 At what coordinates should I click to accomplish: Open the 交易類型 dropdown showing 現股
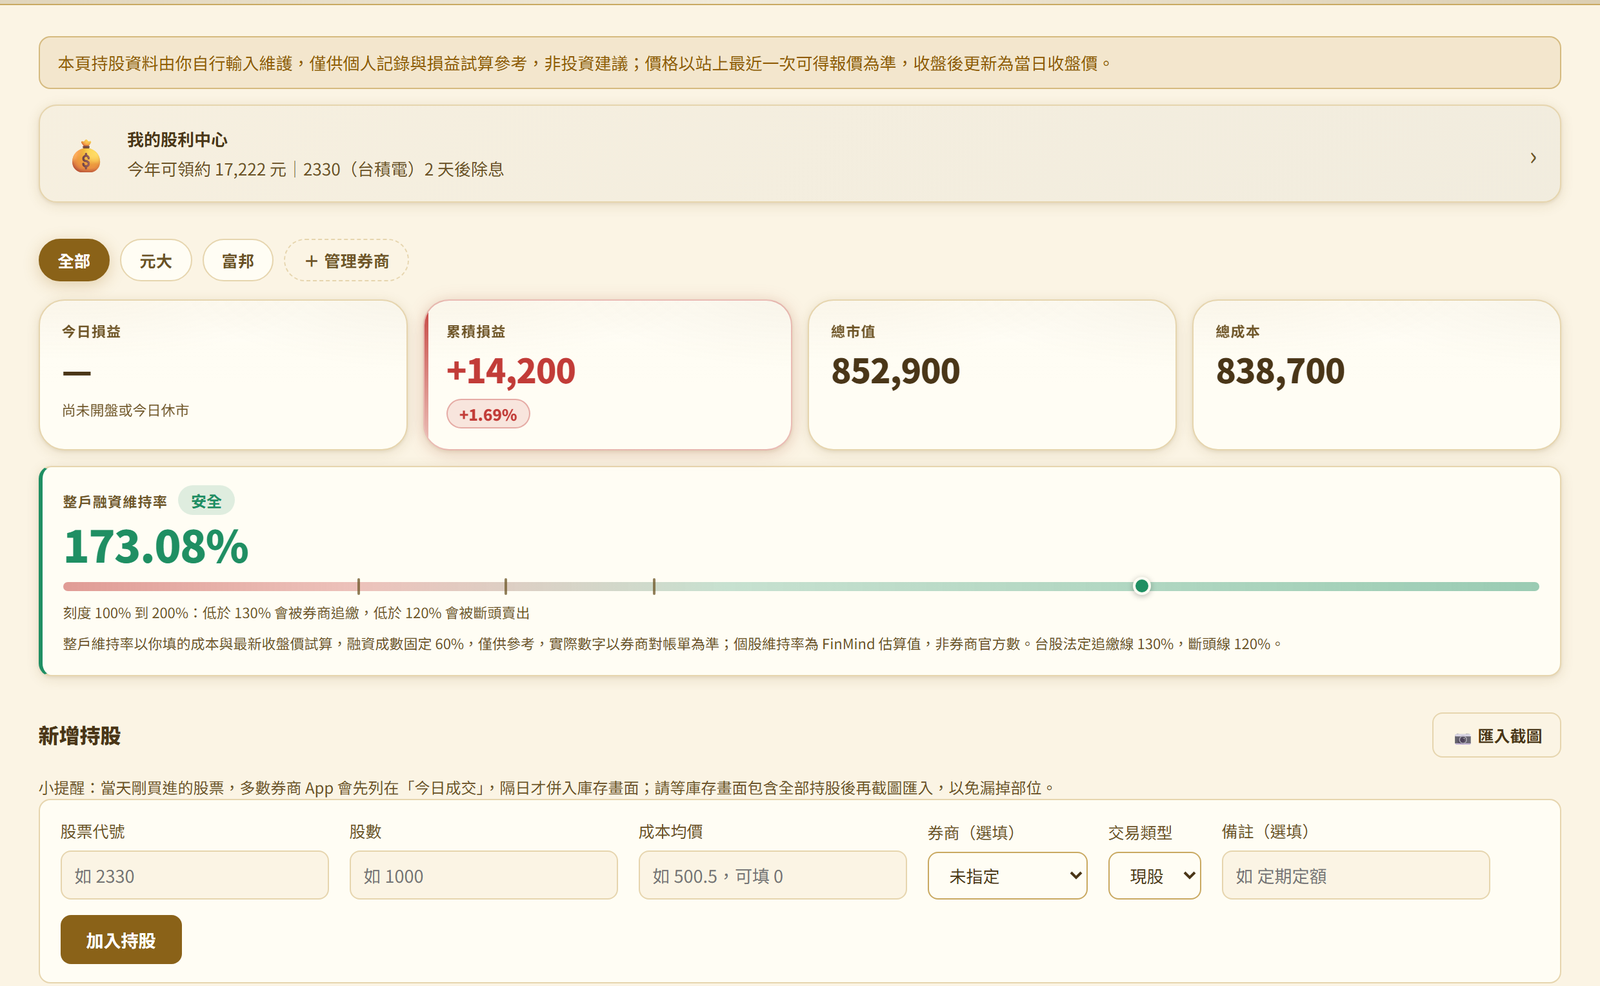[1154, 876]
